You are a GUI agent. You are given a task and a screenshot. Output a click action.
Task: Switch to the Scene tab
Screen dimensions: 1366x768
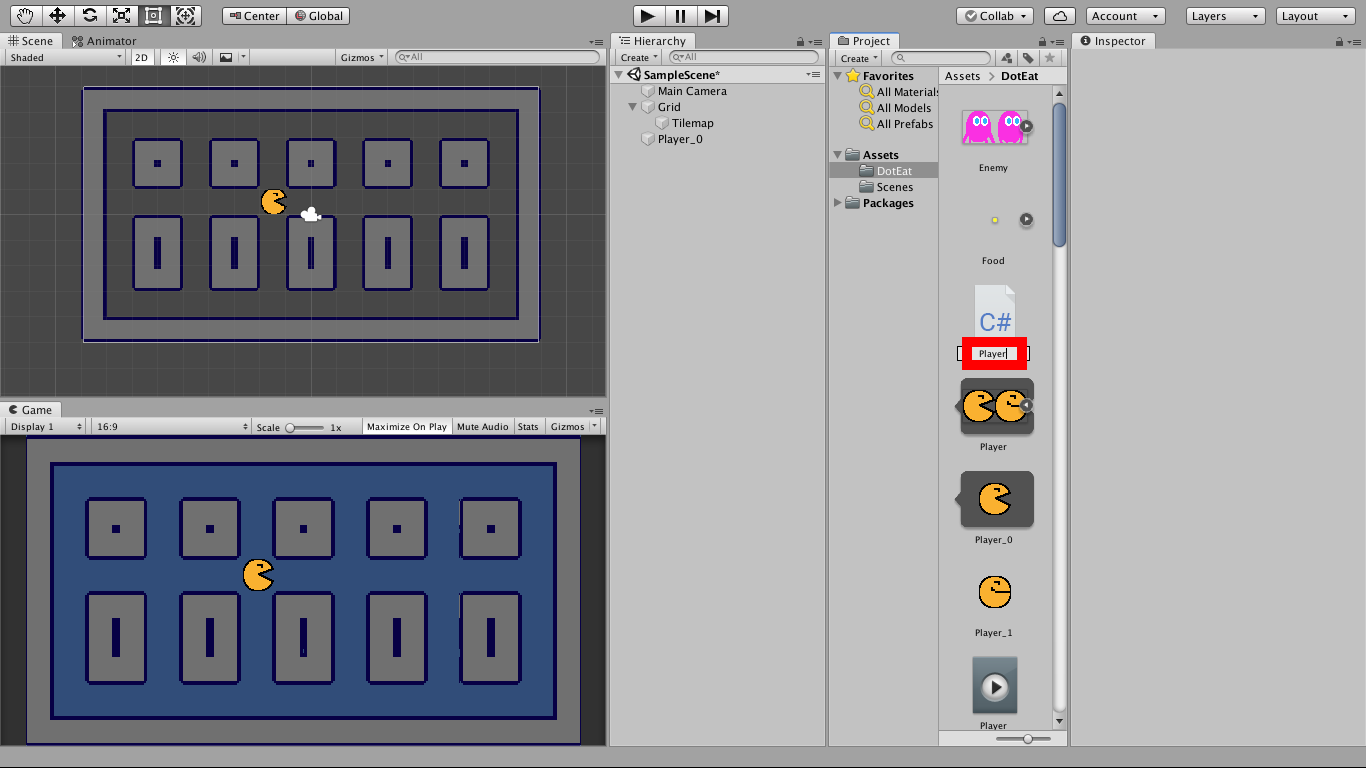(30, 41)
